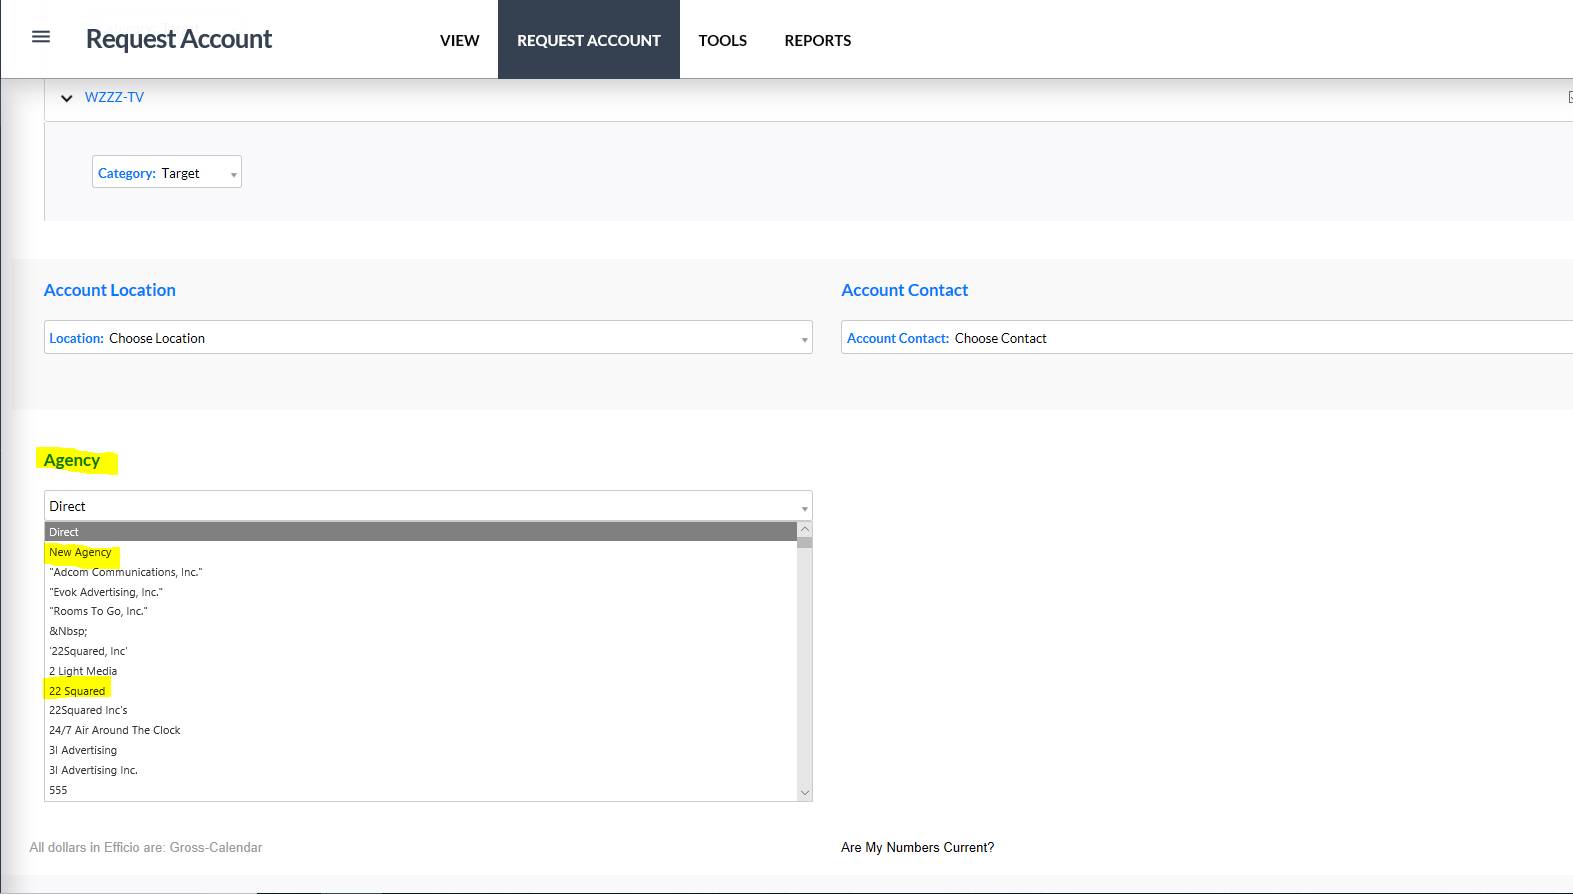The image size is (1573, 894).
Task: Click the Request Account page title
Action: [179, 39]
